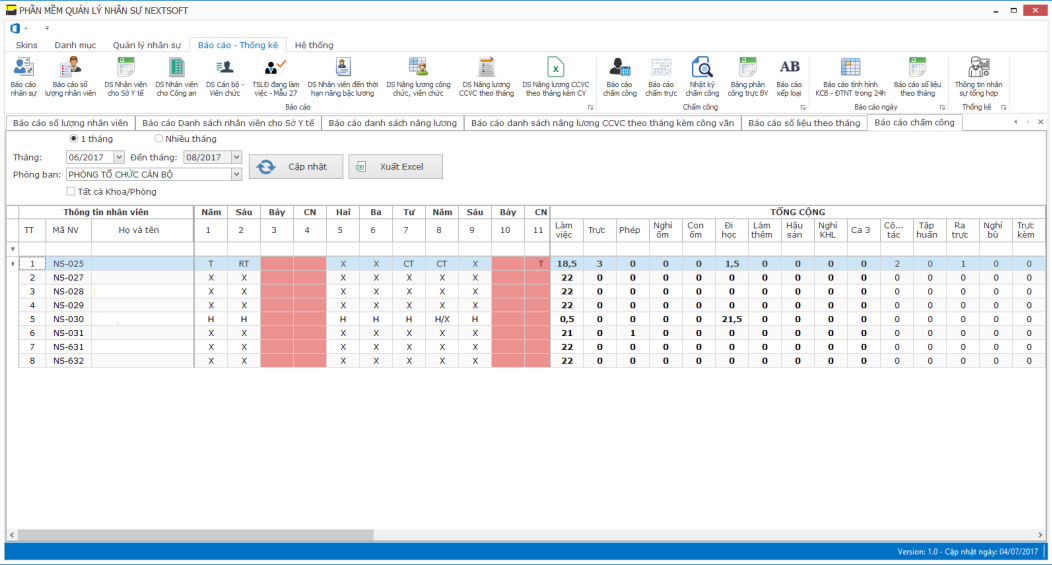
Task: Open the Báo cáo số liệu theo tháng tab
Action: [x=806, y=123]
